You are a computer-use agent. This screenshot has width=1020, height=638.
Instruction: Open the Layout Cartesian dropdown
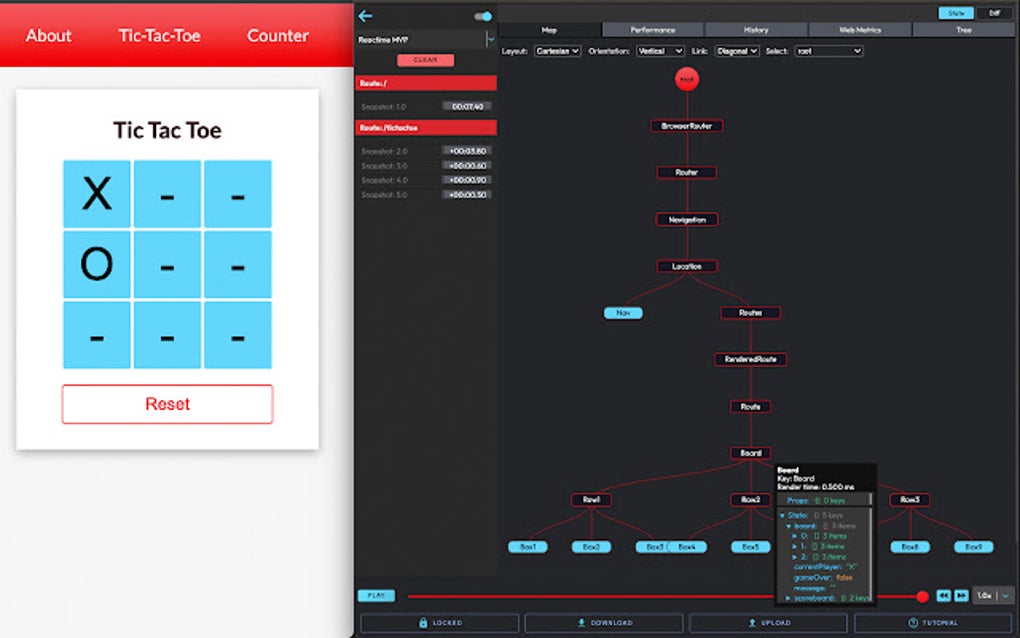point(557,51)
